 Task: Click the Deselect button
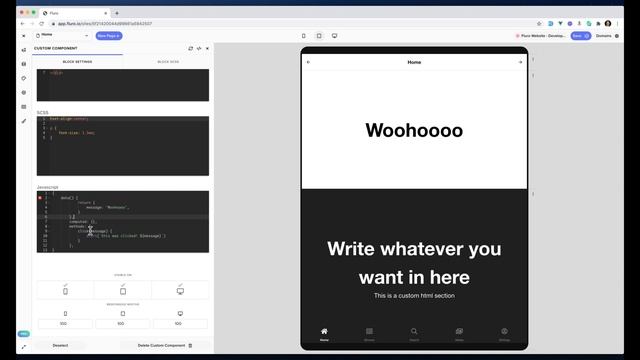point(60,346)
